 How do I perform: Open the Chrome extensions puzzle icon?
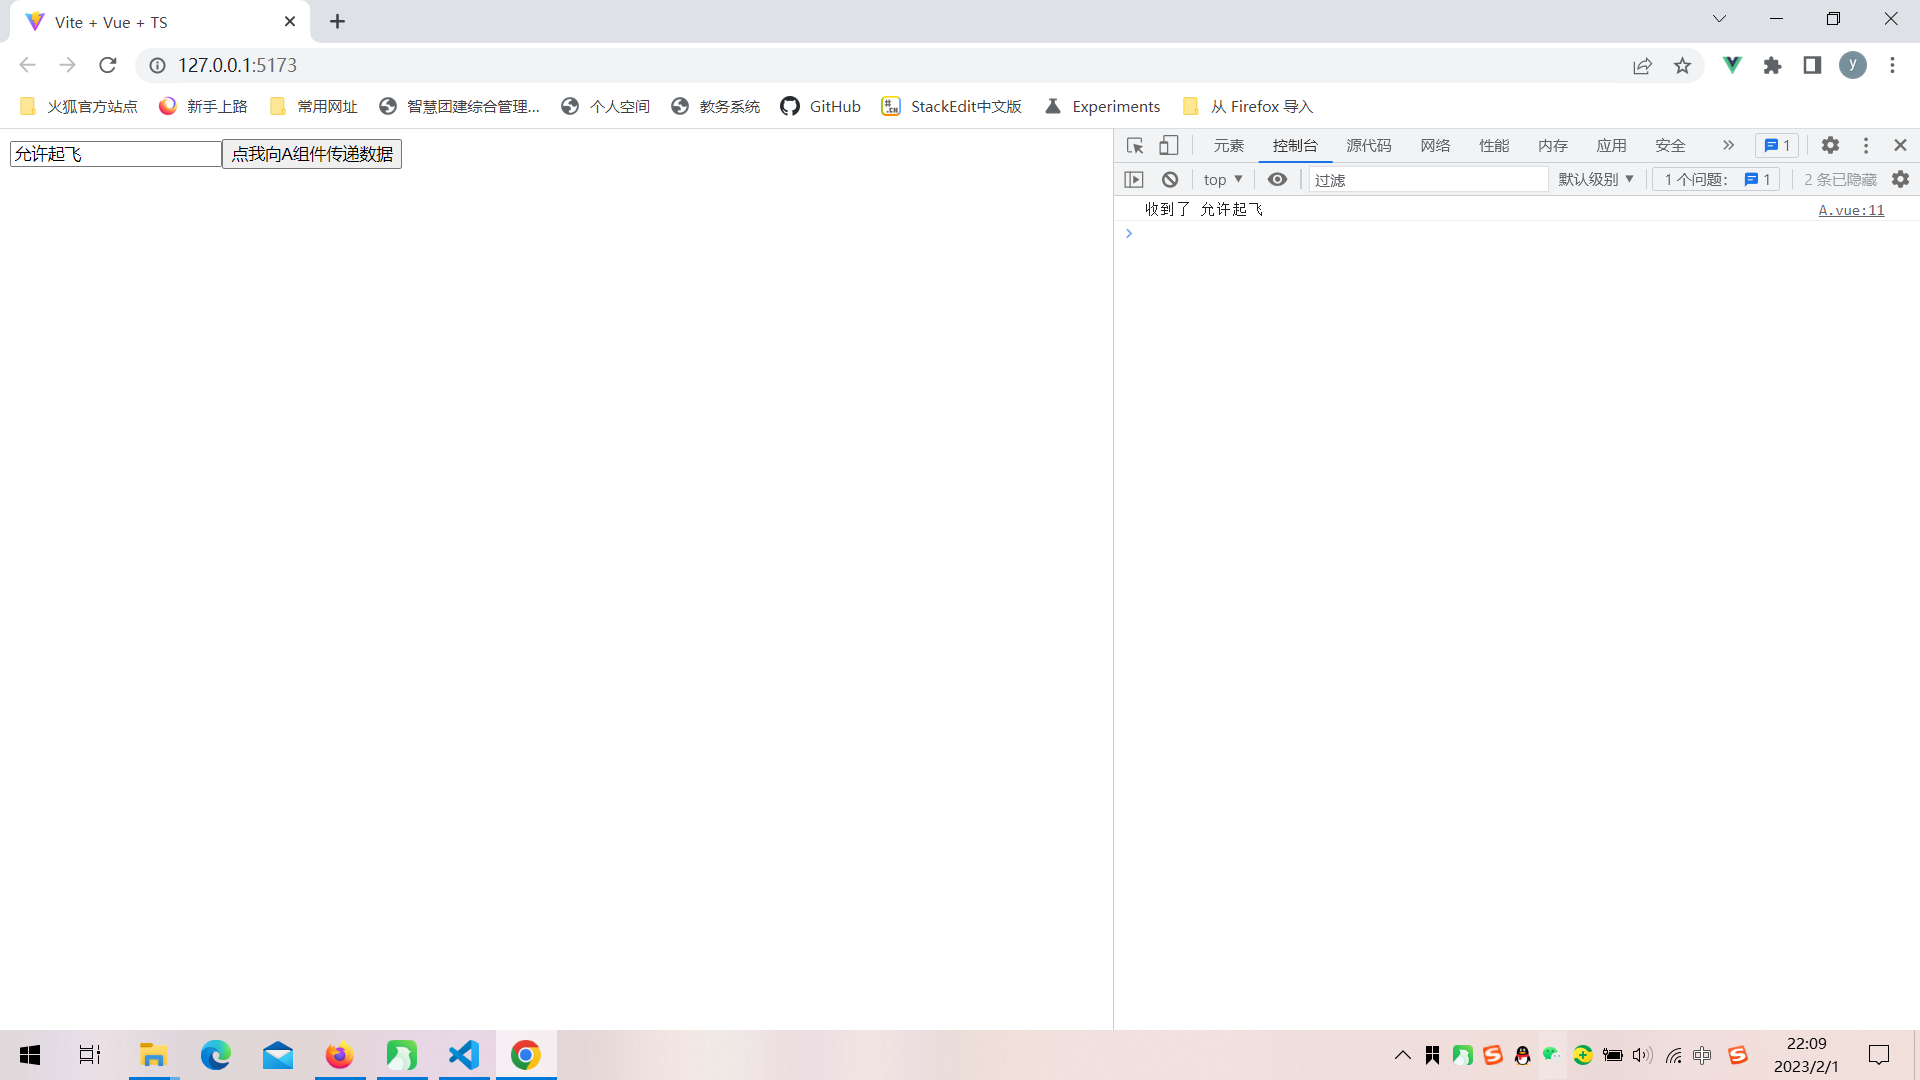(1772, 66)
